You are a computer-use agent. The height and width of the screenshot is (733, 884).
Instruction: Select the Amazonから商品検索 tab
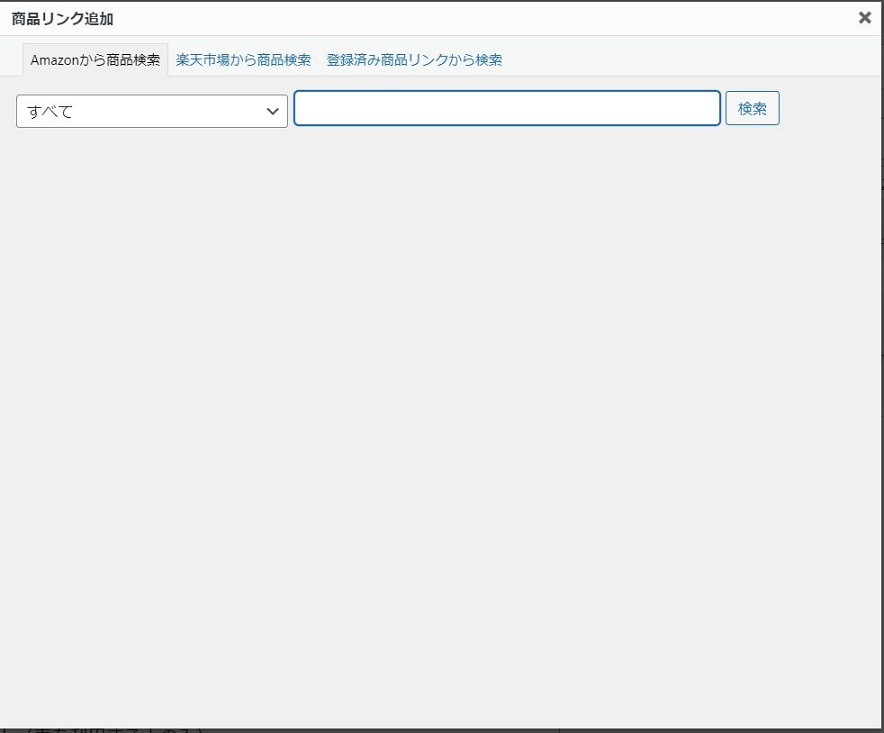tap(95, 60)
